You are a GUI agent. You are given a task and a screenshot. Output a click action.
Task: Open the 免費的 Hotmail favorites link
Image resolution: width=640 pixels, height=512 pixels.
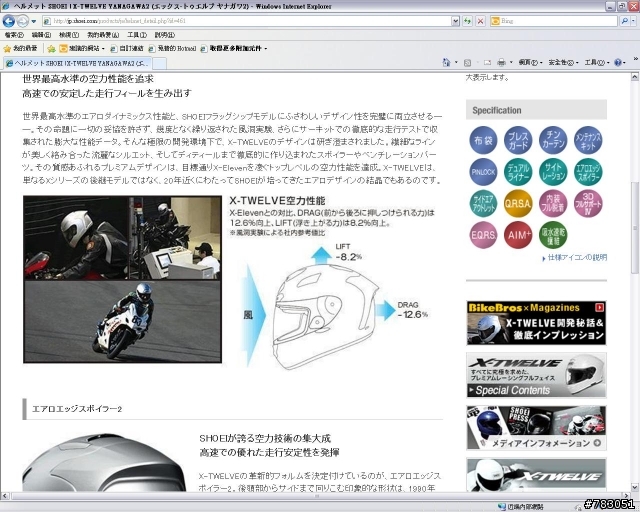click(172, 49)
